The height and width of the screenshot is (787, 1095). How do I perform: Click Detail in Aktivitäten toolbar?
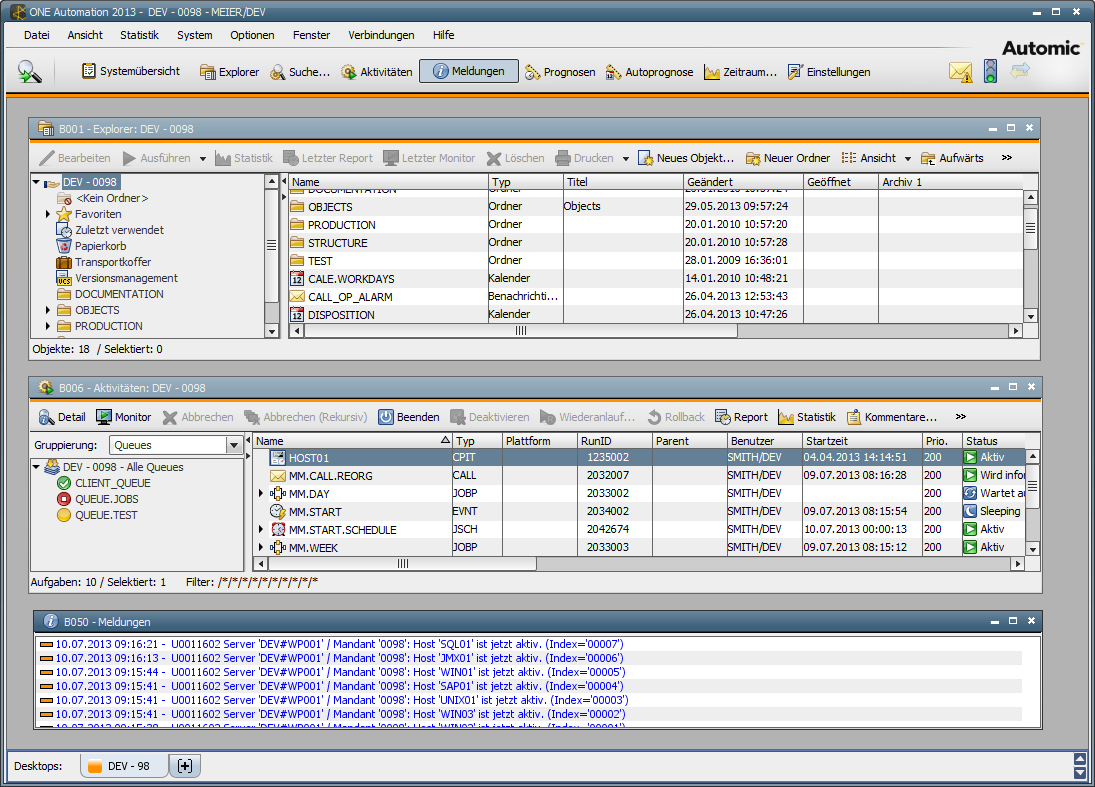(62, 417)
